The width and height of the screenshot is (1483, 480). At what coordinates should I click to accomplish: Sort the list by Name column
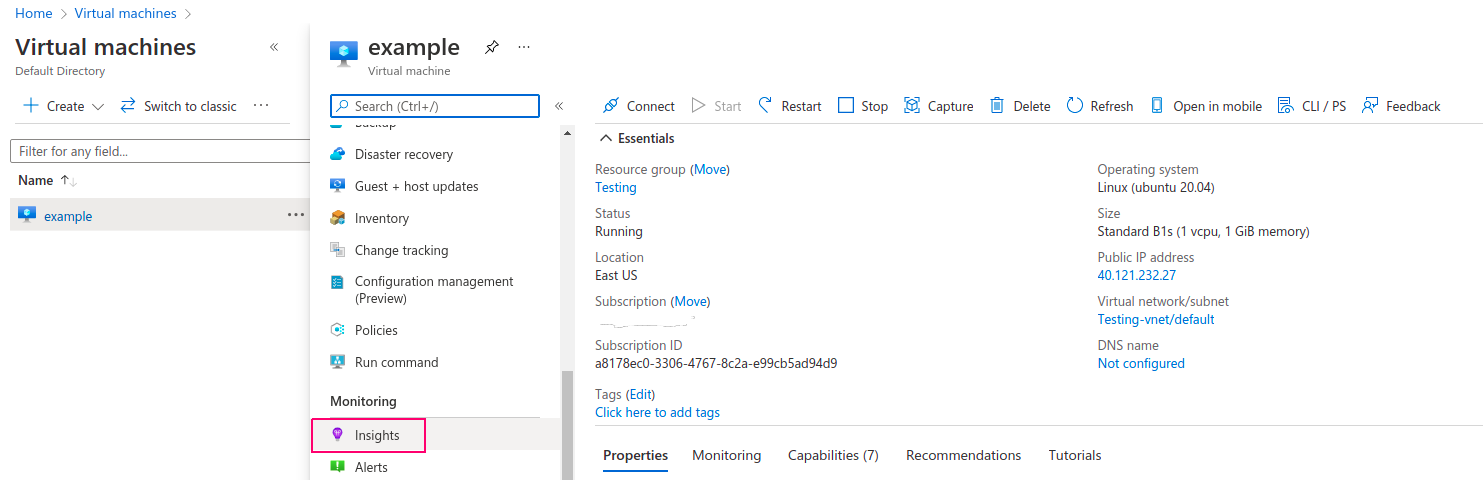[x=47, y=180]
